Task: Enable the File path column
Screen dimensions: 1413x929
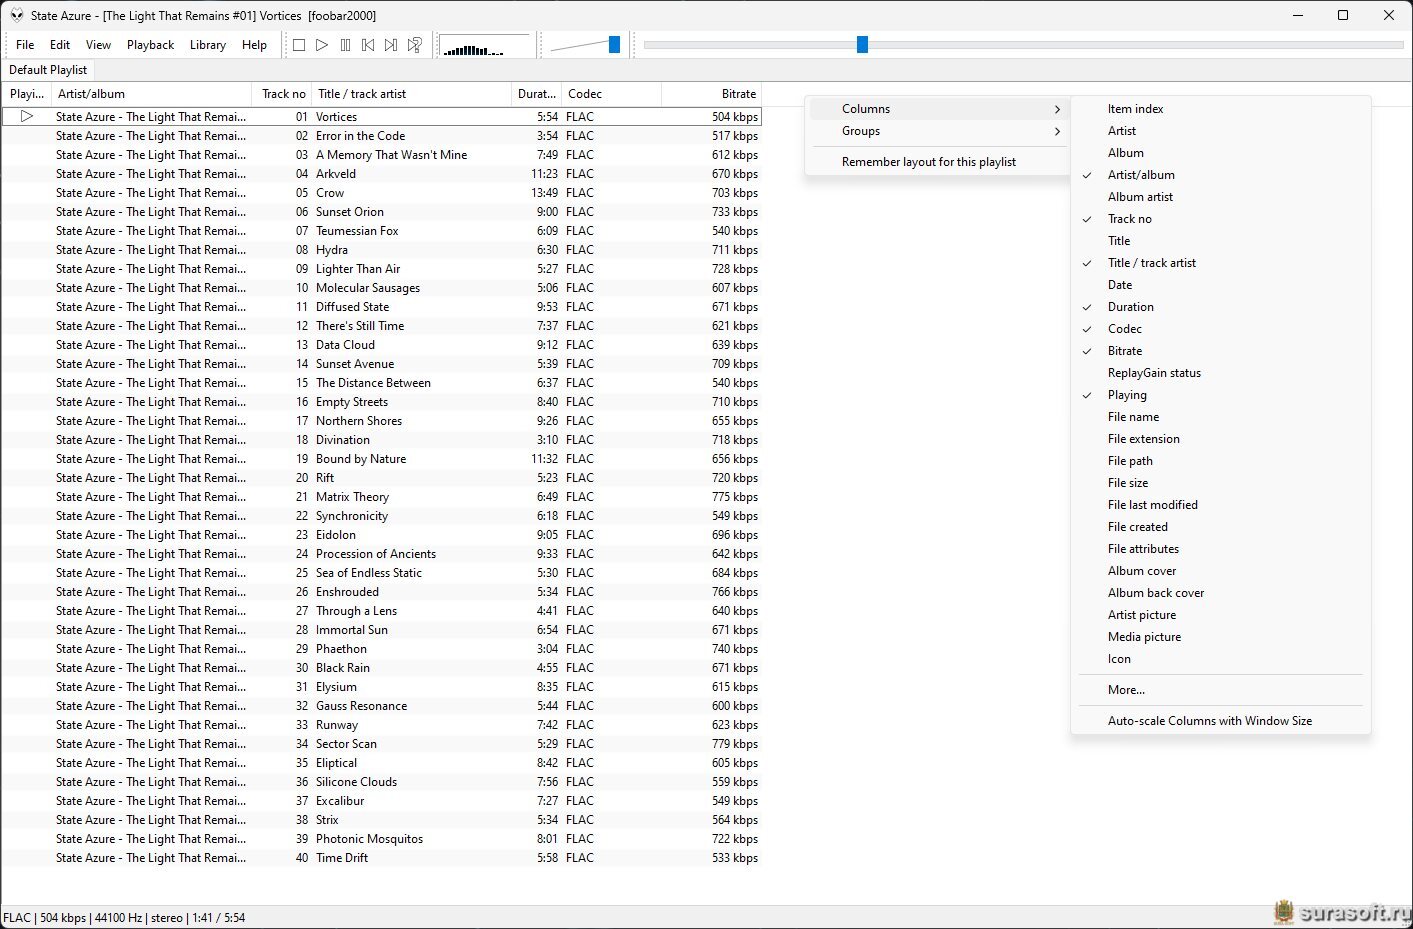Action: pyautogui.click(x=1220, y=461)
